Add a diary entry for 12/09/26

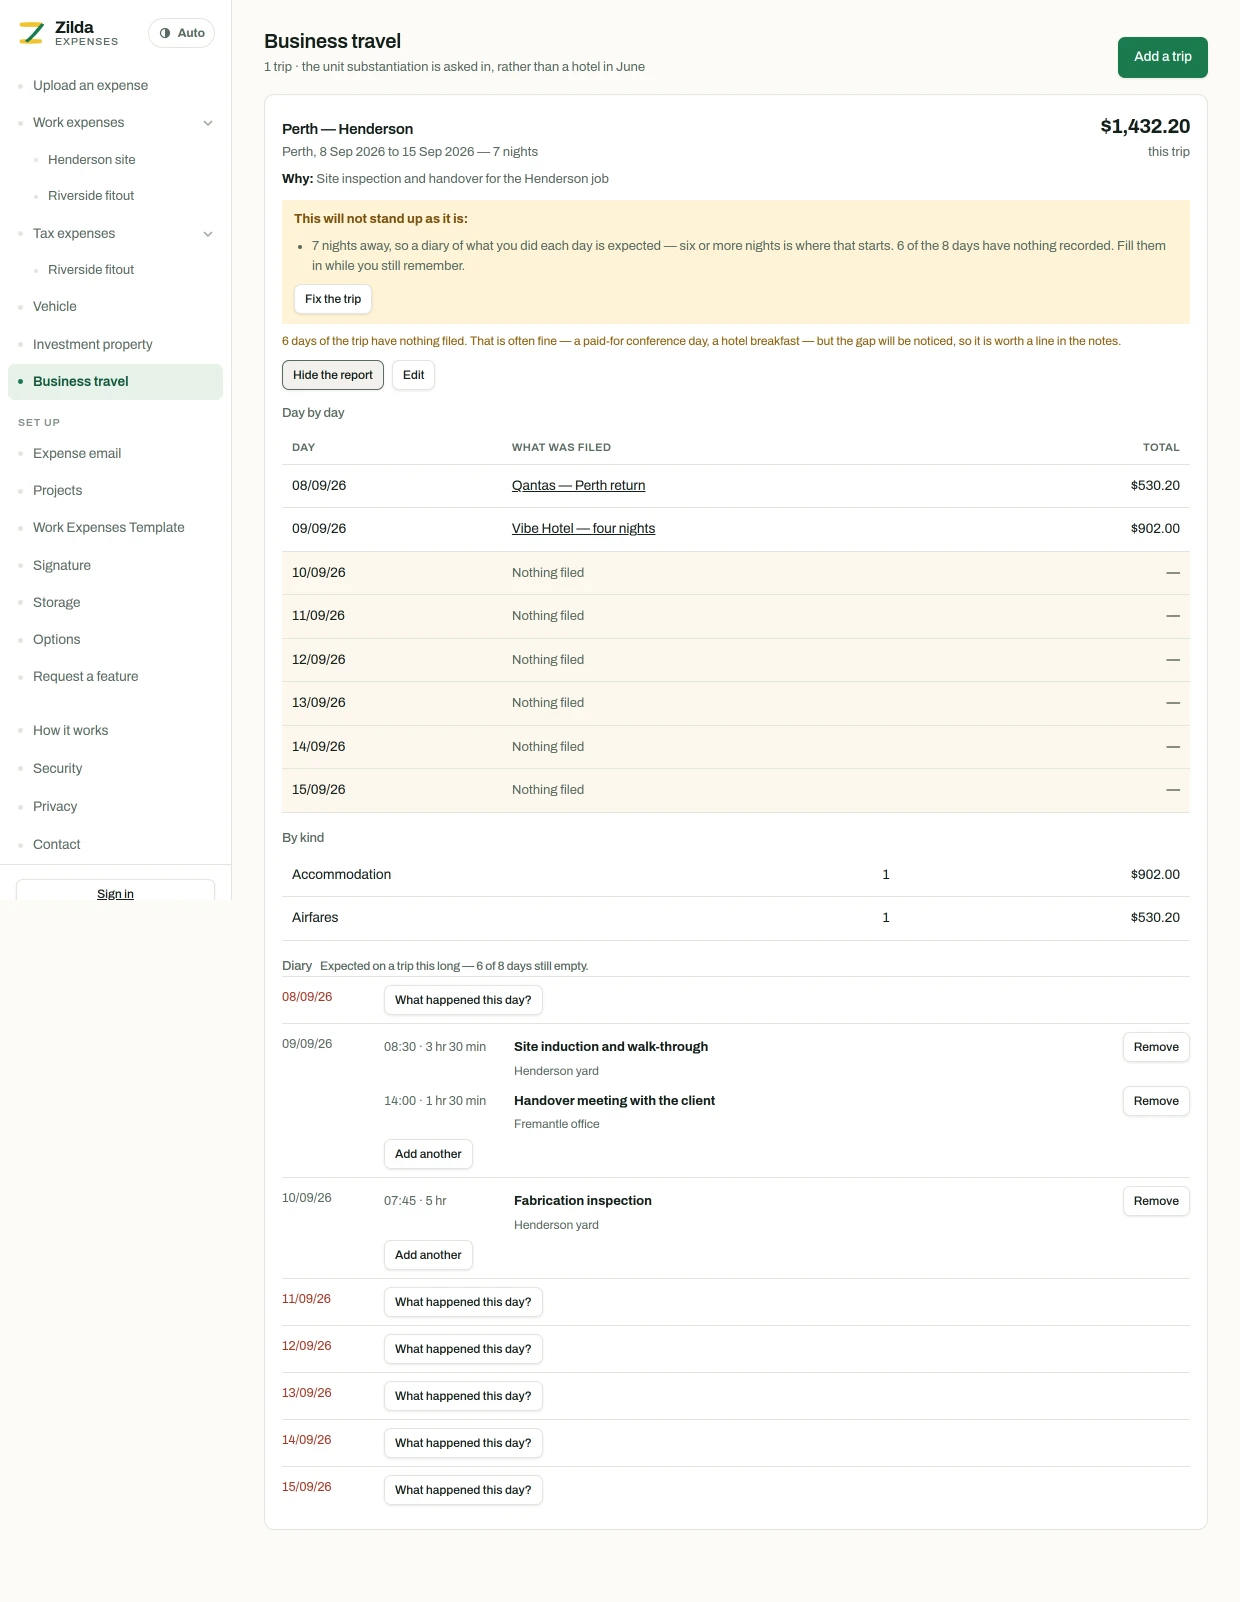[x=463, y=1349]
